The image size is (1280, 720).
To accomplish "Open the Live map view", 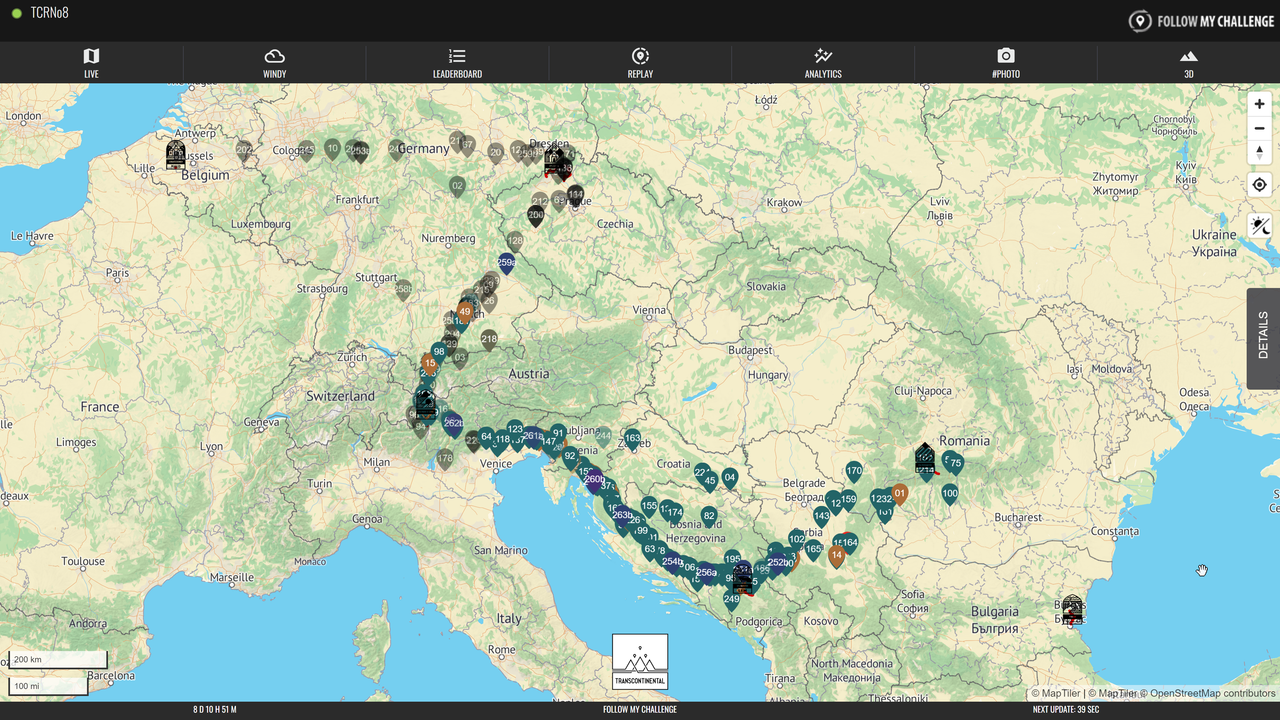I will pyautogui.click(x=91, y=62).
